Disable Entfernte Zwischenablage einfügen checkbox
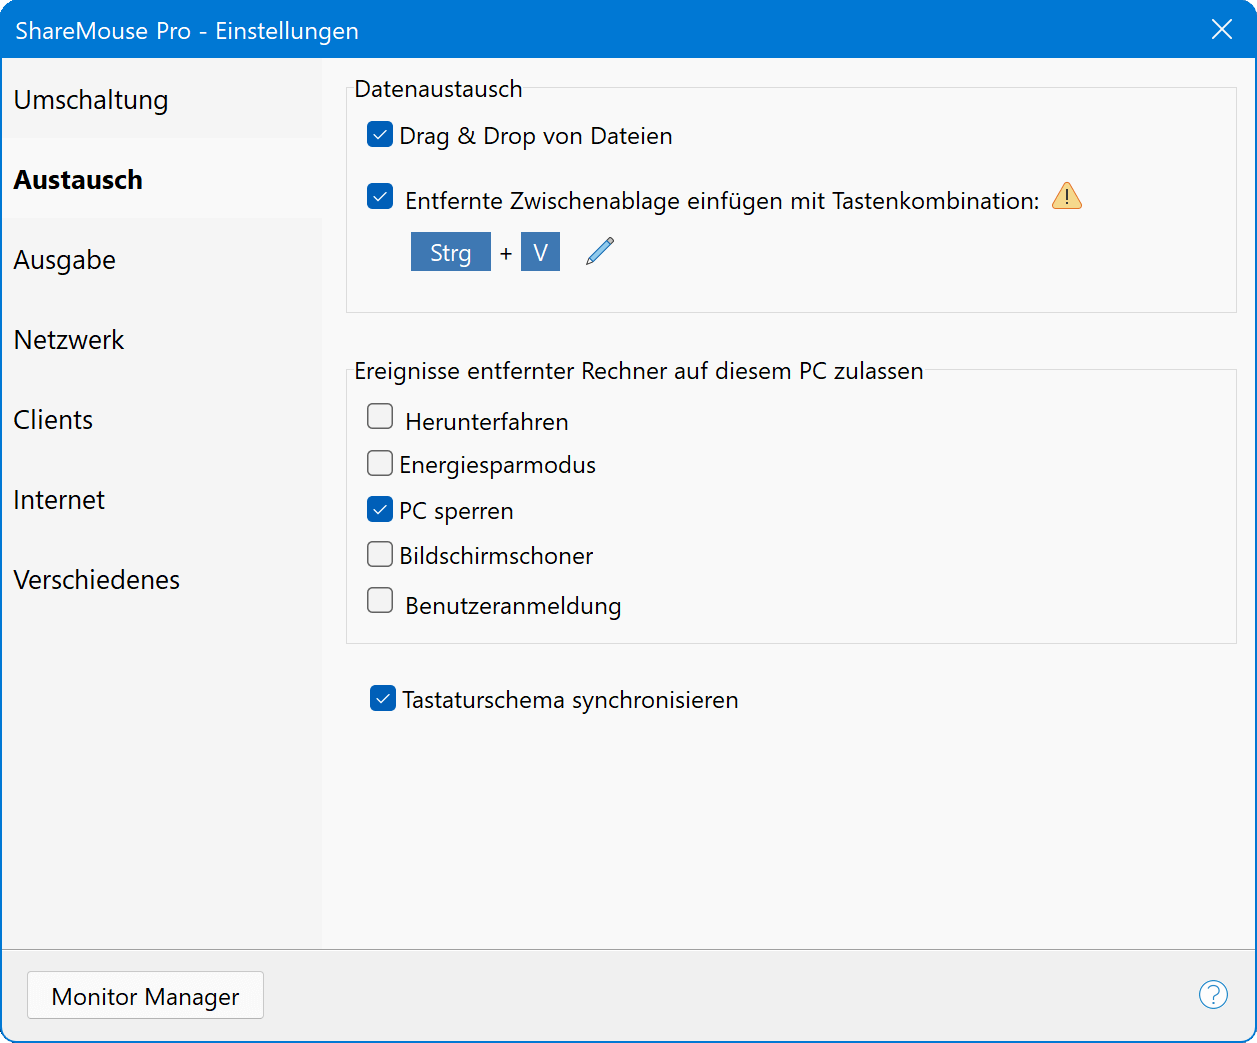1257x1043 pixels. [380, 196]
